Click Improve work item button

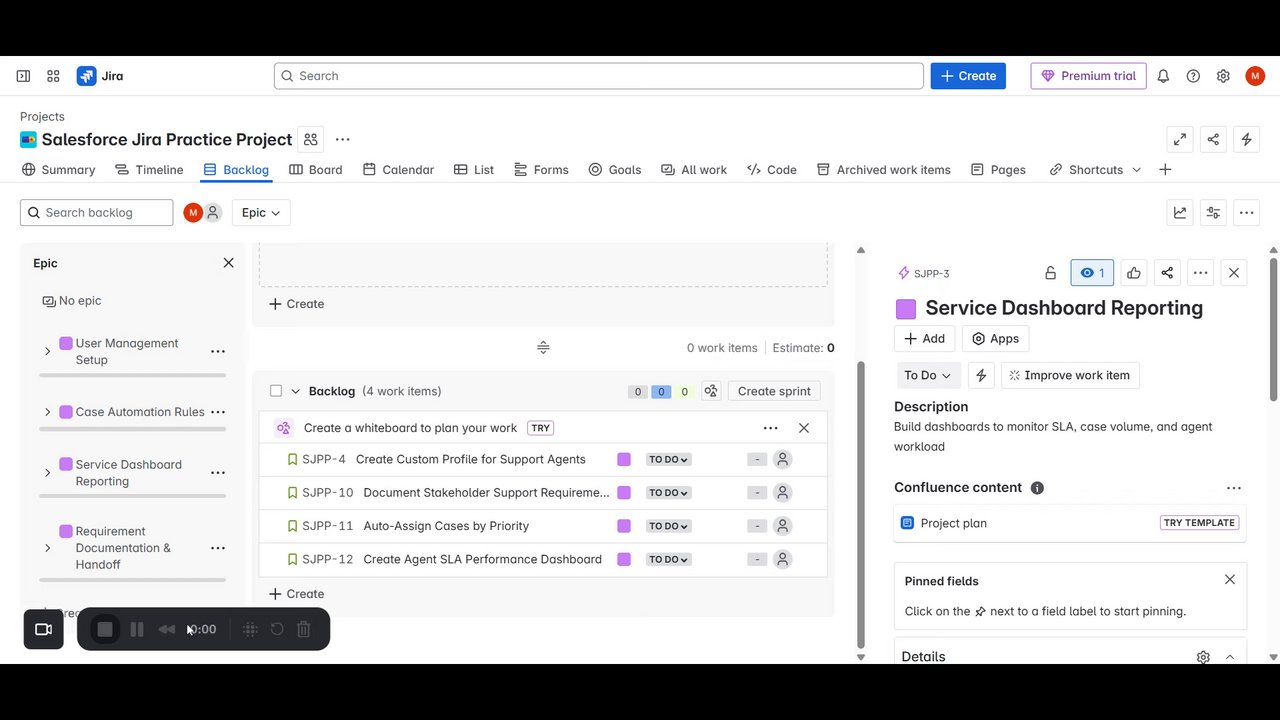click(x=1070, y=375)
